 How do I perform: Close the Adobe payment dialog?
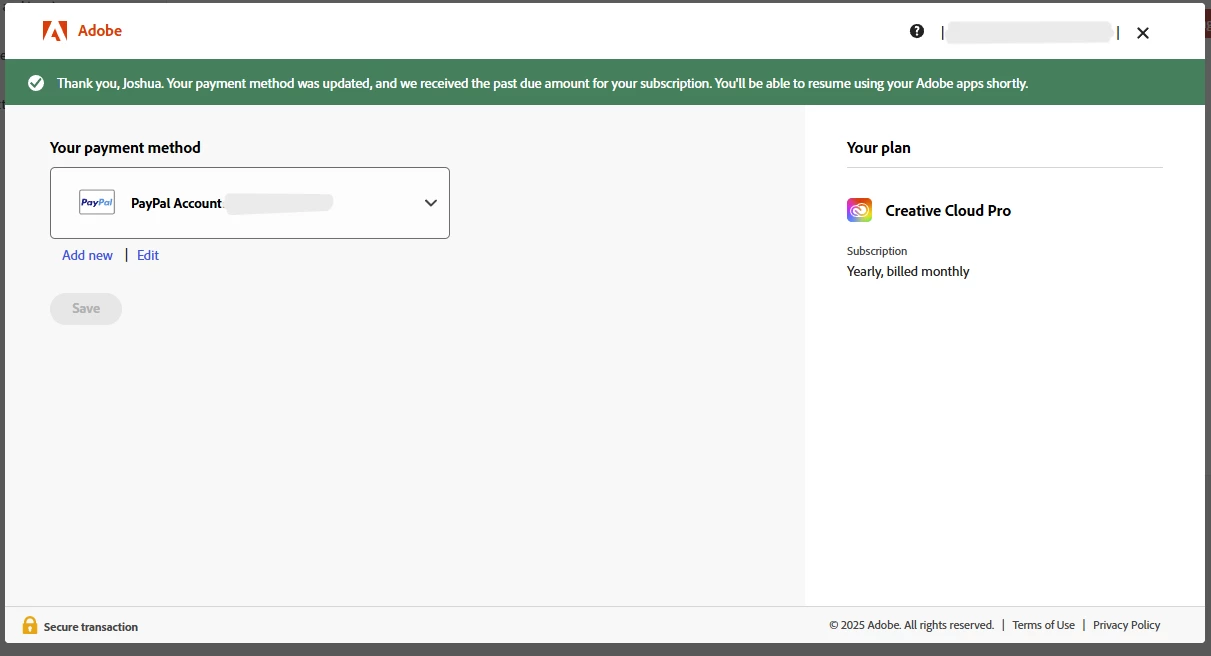click(x=1143, y=33)
